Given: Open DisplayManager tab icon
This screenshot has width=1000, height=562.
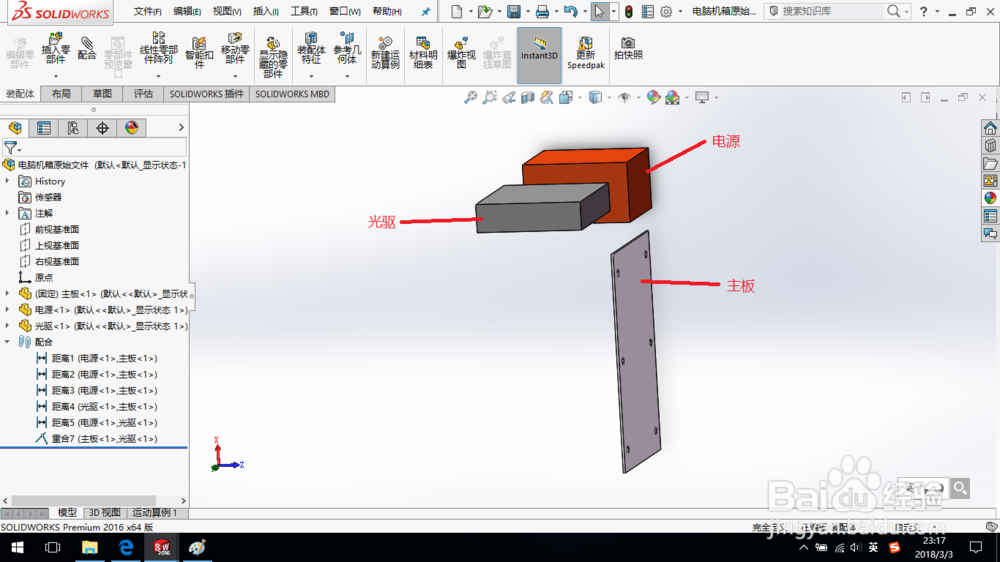Looking at the screenshot, I should tap(131, 128).
